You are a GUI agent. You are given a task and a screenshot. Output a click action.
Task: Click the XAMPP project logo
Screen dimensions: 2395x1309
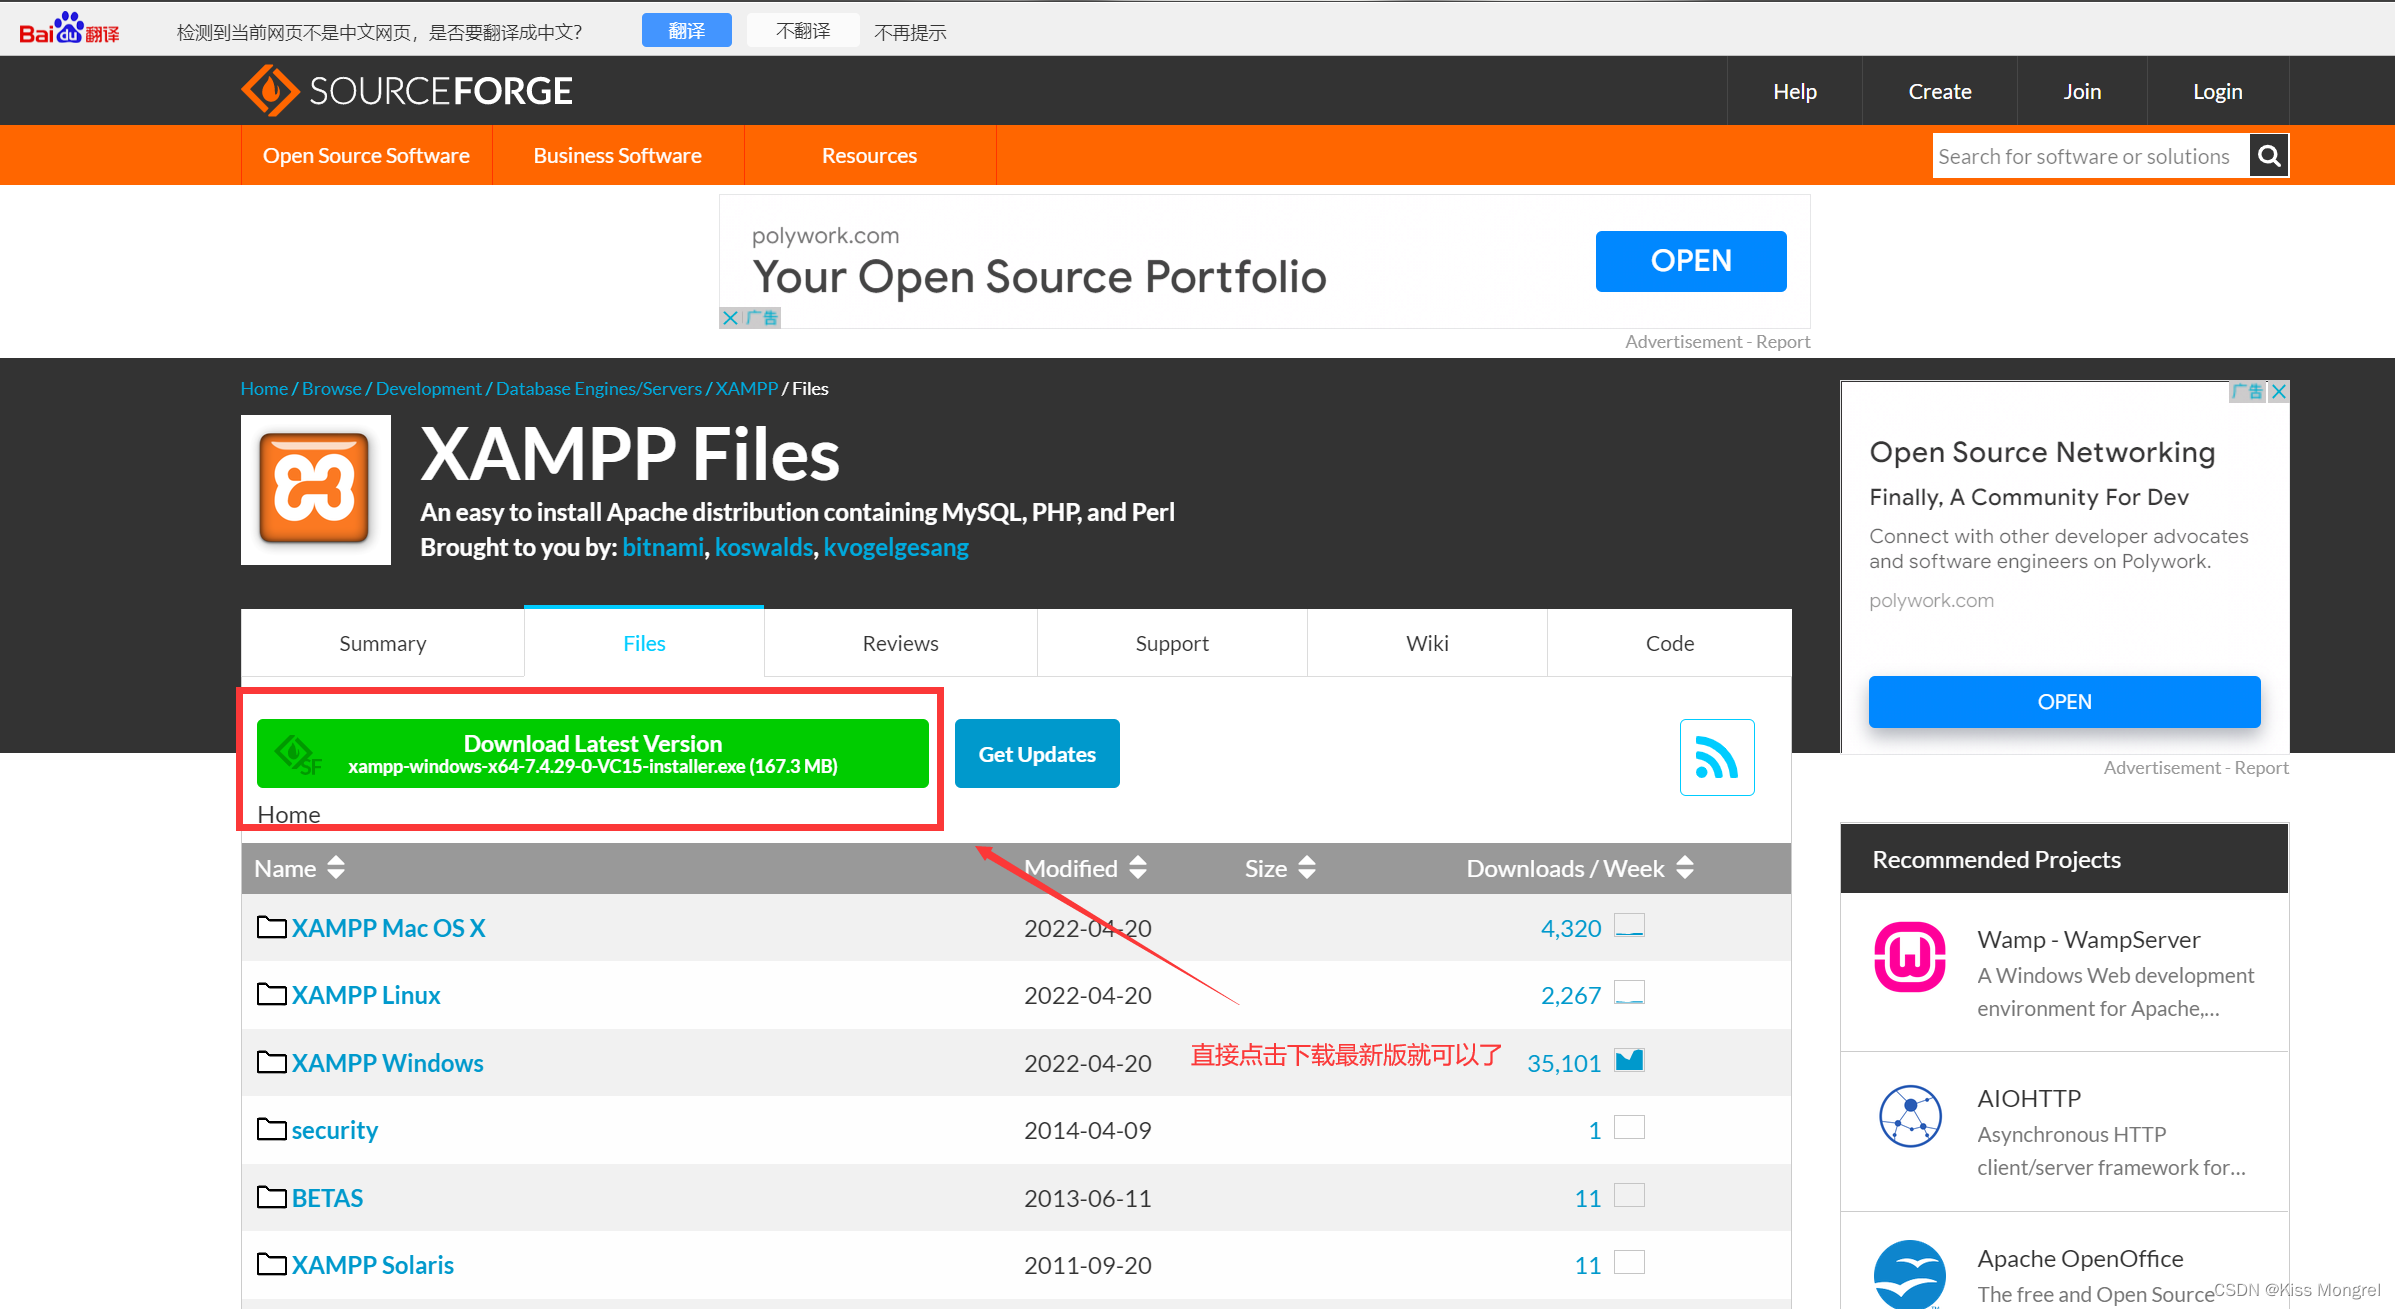[316, 490]
